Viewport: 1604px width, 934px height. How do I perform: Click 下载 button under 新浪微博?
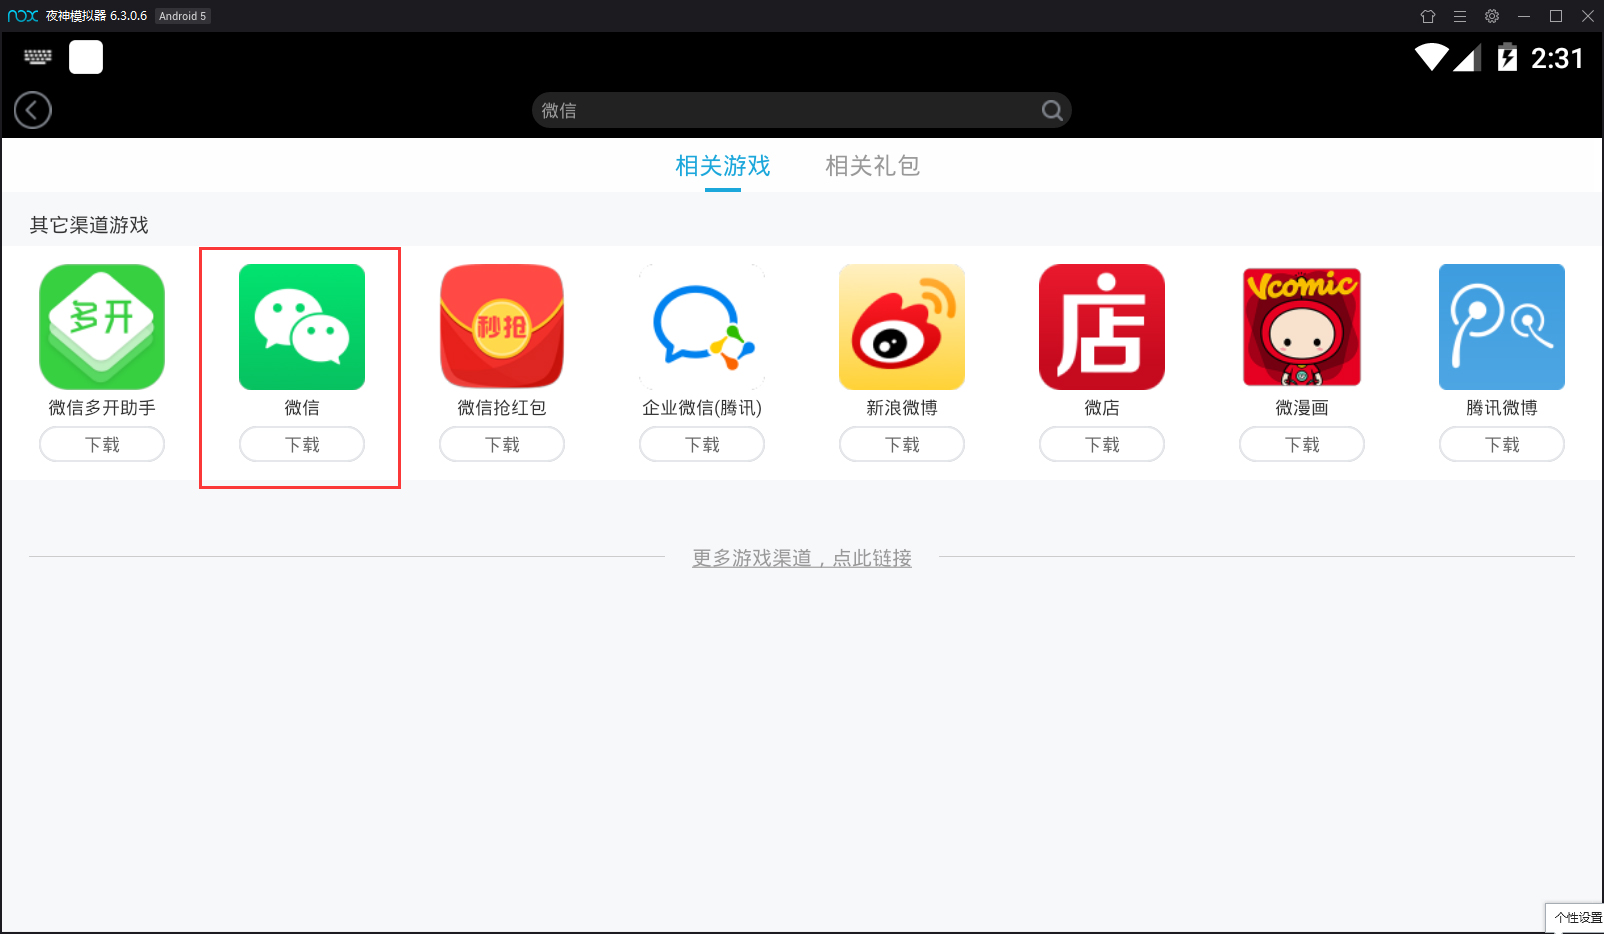(x=901, y=444)
